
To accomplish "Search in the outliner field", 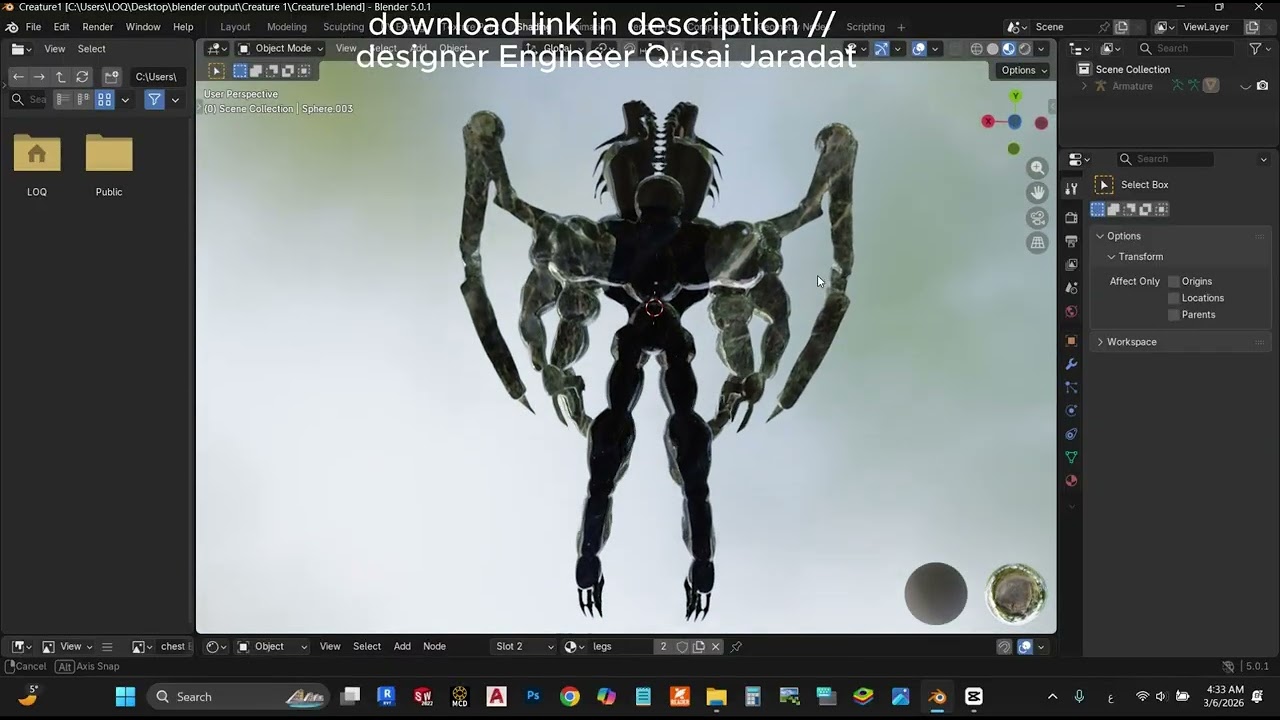I will point(1188,48).
